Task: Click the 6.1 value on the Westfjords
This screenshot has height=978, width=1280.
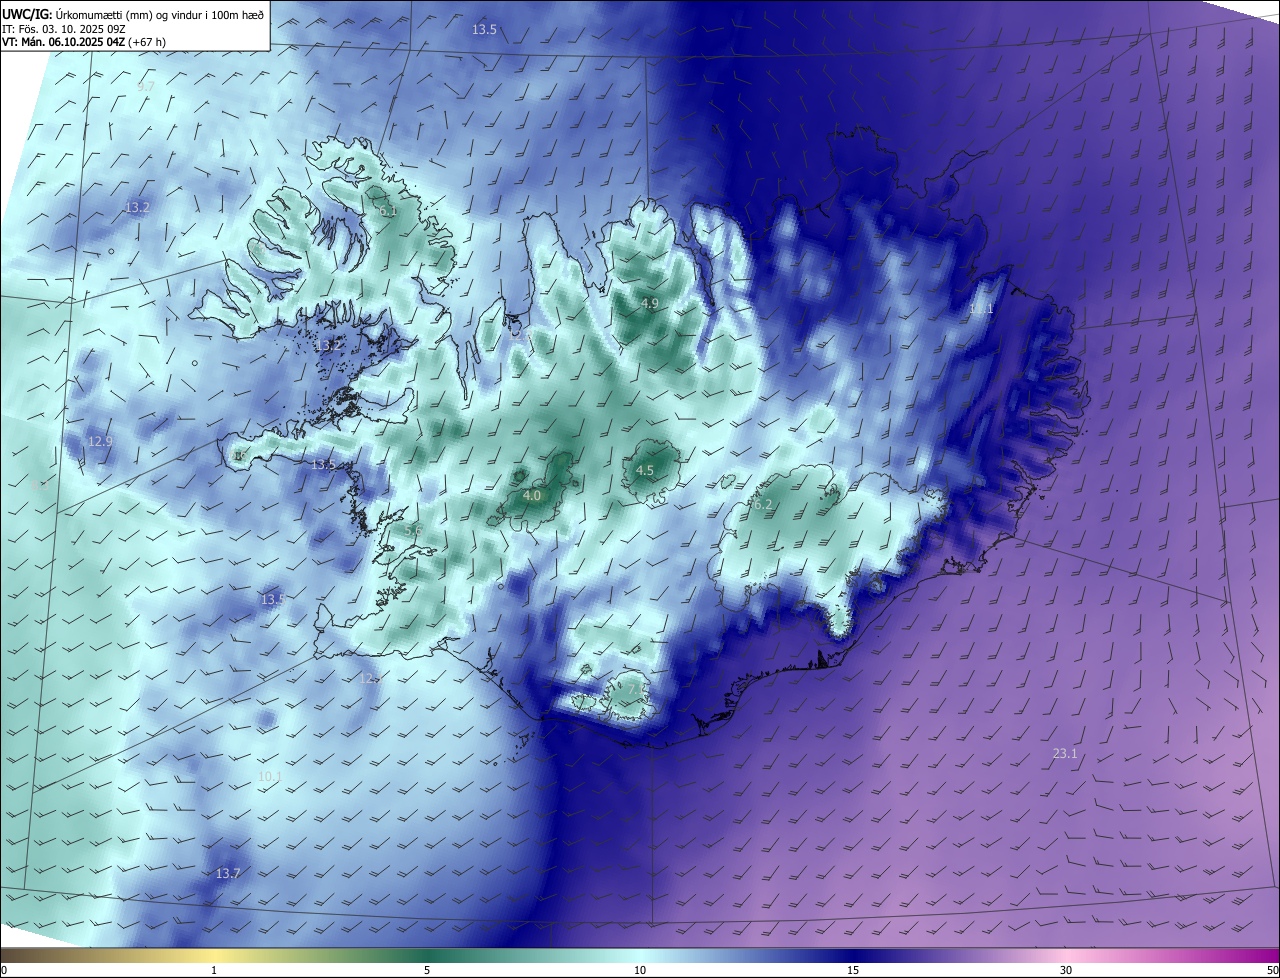Action: tap(388, 212)
